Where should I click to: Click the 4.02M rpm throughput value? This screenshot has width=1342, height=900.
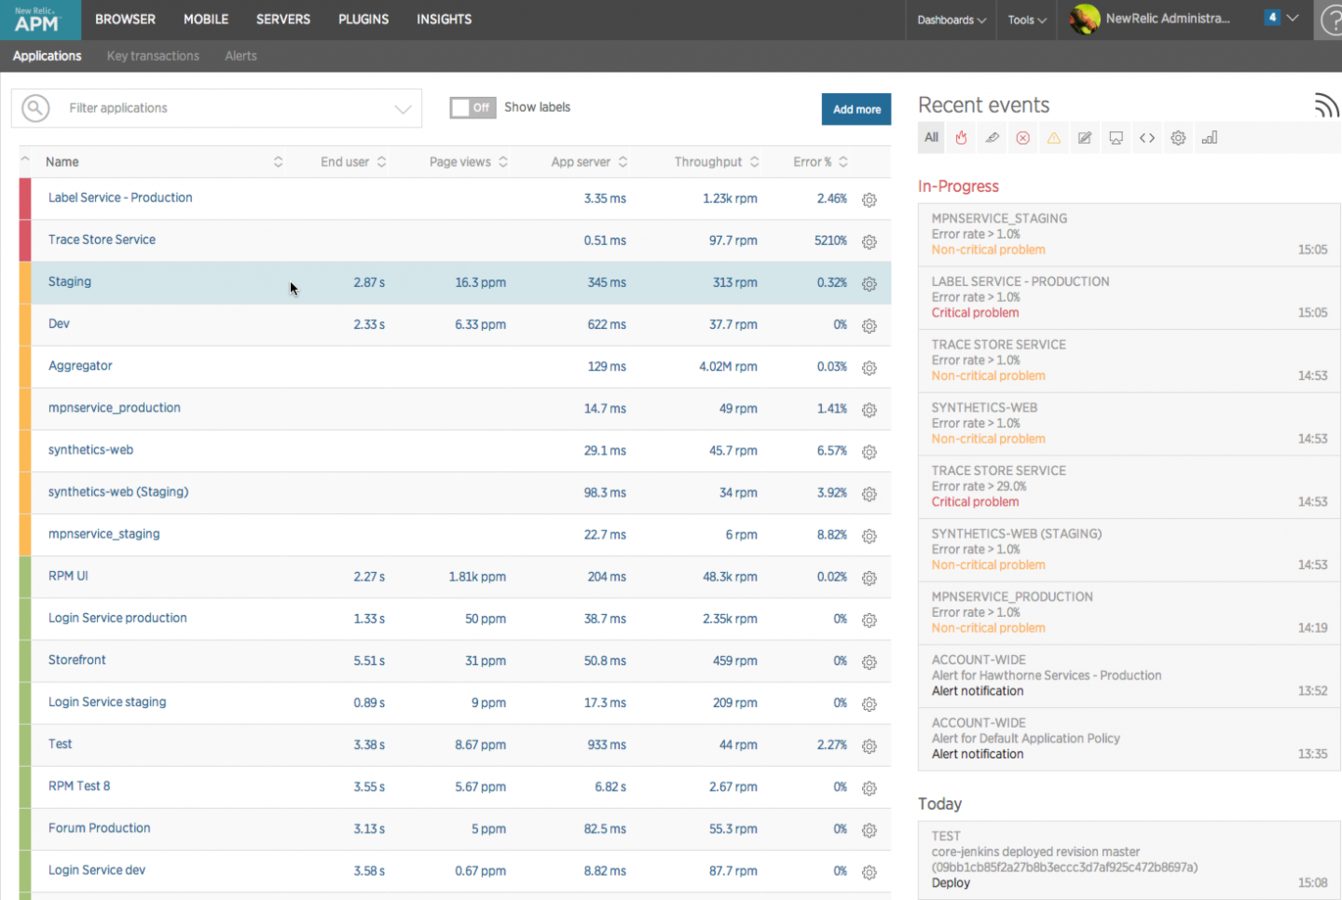728,367
